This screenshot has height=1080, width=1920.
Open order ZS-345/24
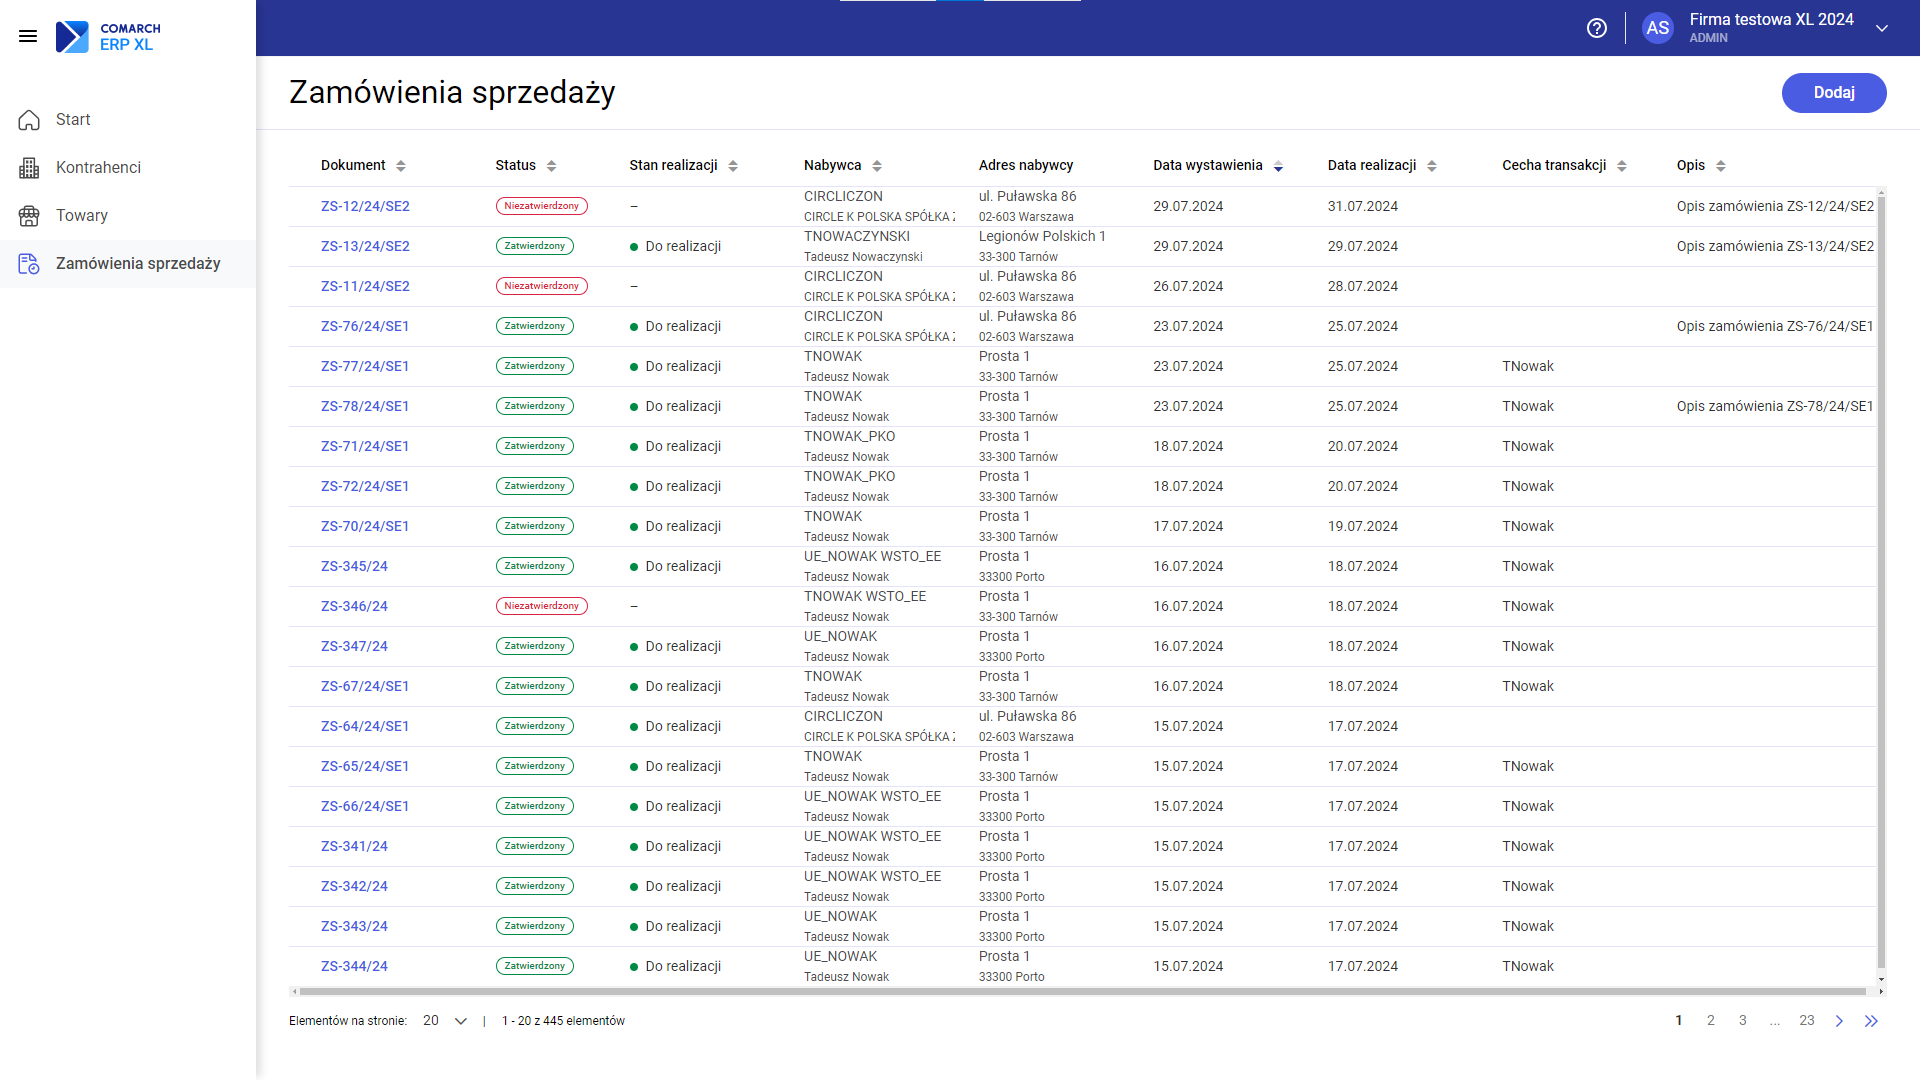(x=354, y=567)
